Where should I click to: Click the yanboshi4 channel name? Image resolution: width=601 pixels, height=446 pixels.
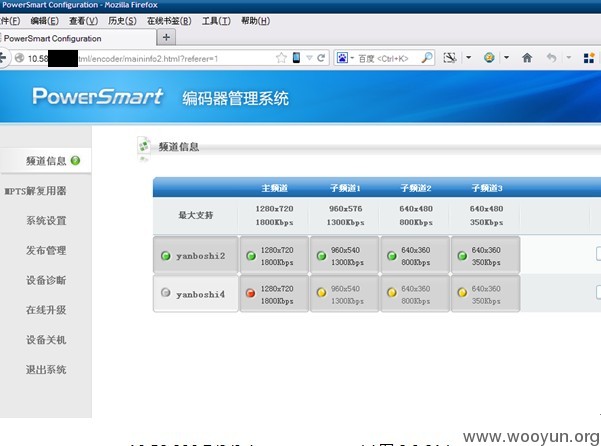(200, 295)
